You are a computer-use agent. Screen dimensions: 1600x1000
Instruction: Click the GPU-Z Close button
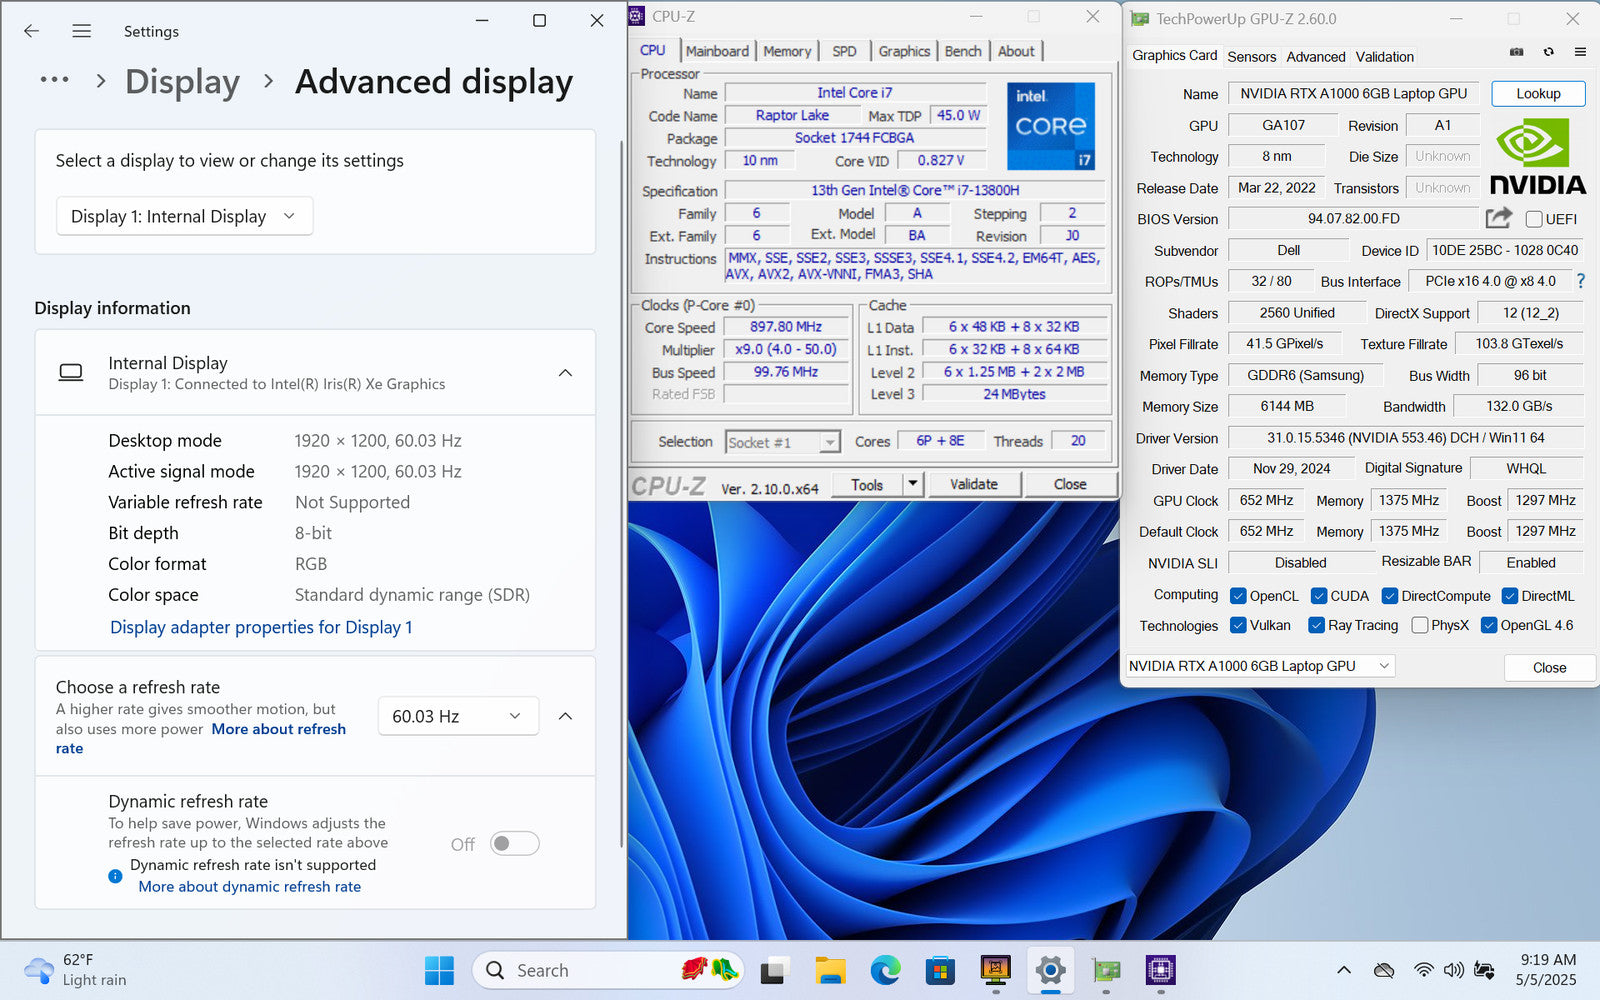point(1549,667)
